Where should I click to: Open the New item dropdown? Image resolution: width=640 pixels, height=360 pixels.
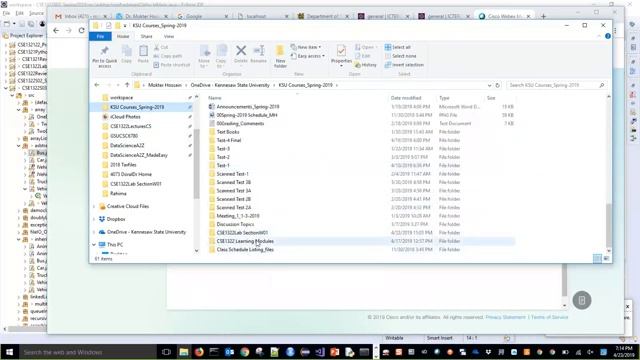(306, 47)
